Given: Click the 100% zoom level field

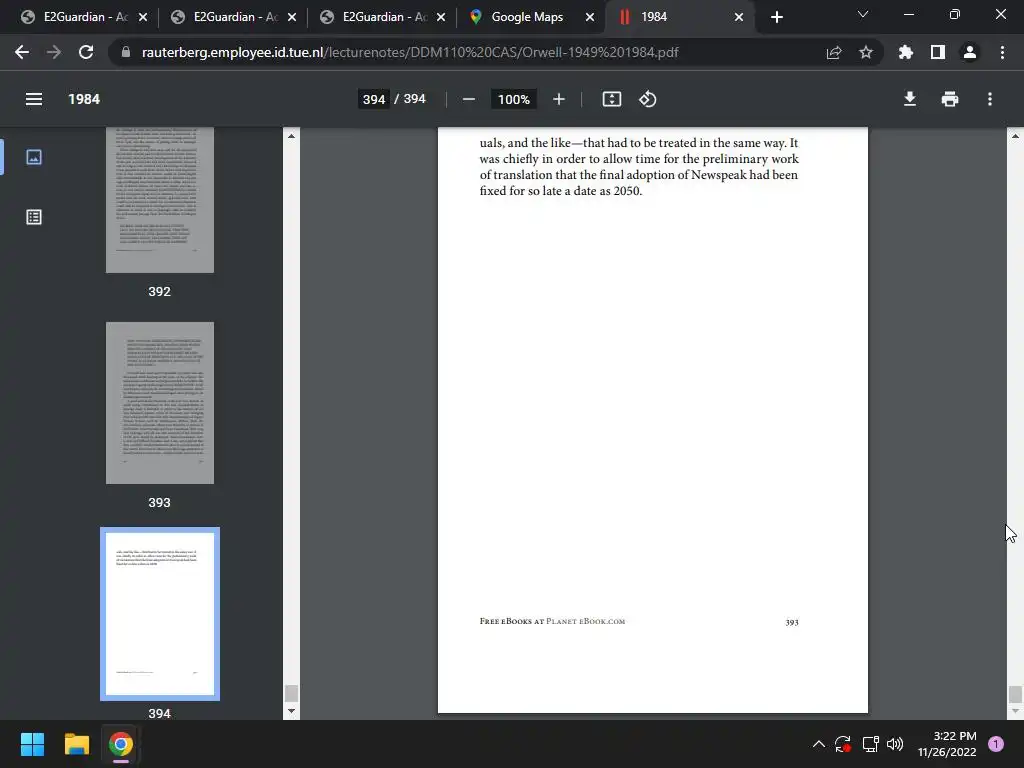Looking at the screenshot, I should 513,99.
